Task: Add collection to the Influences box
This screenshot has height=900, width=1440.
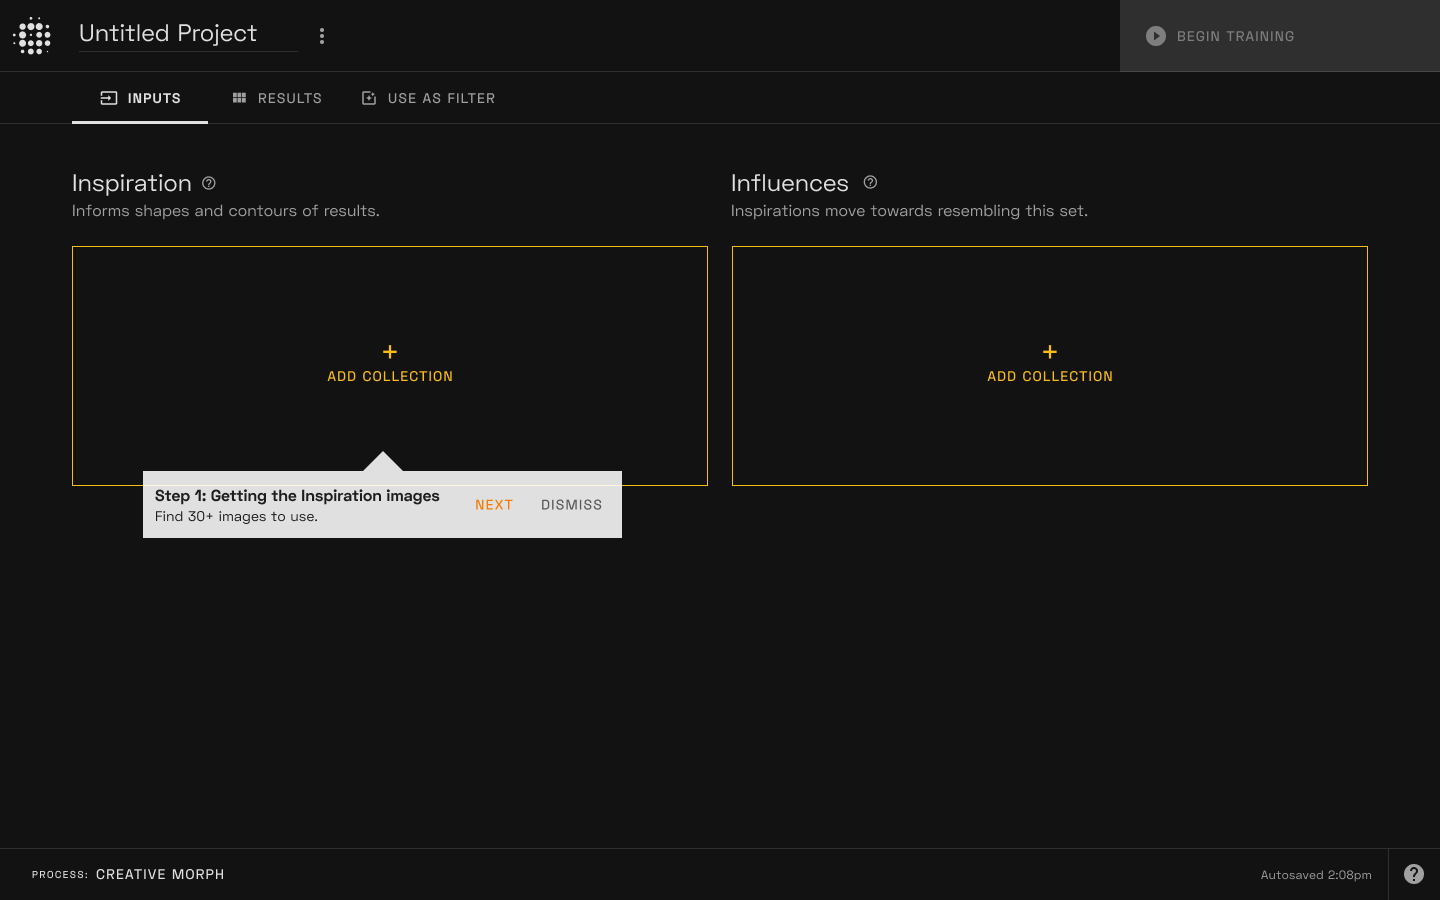Action: (x=1050, y=366)
